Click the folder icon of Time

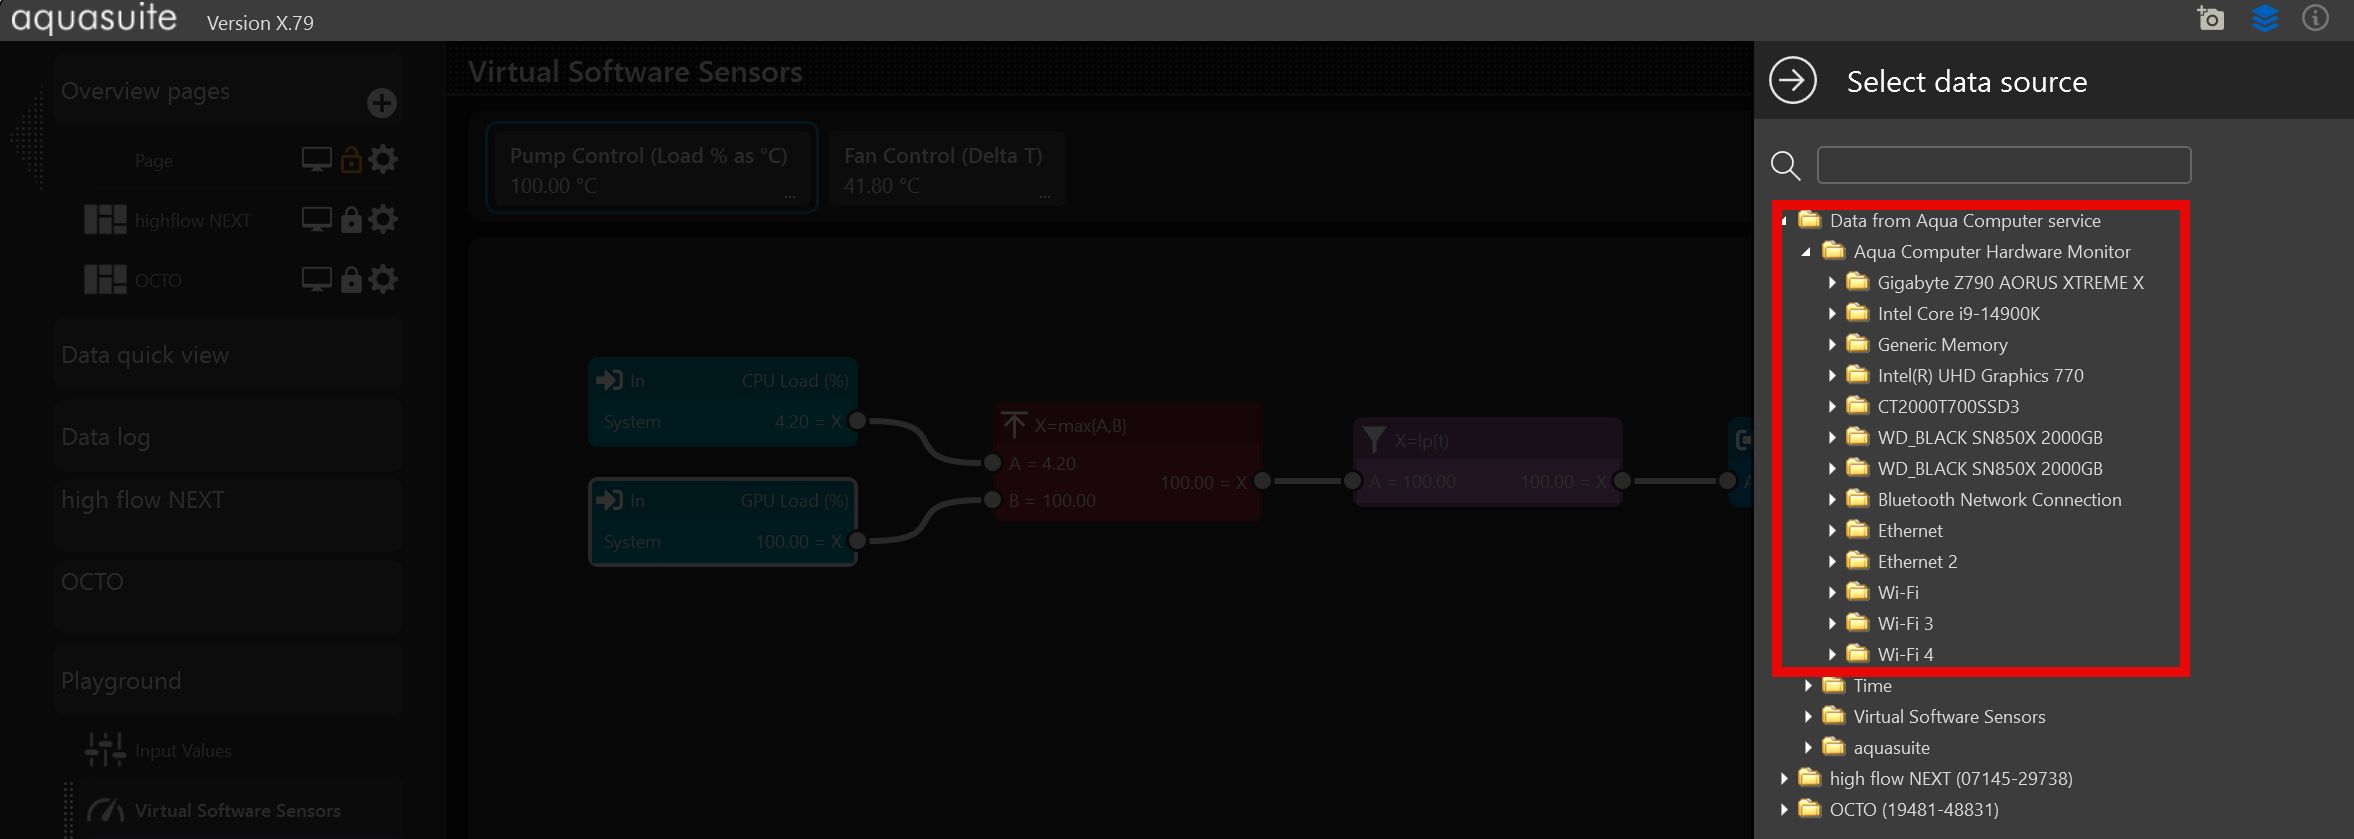click(1833, 685)
